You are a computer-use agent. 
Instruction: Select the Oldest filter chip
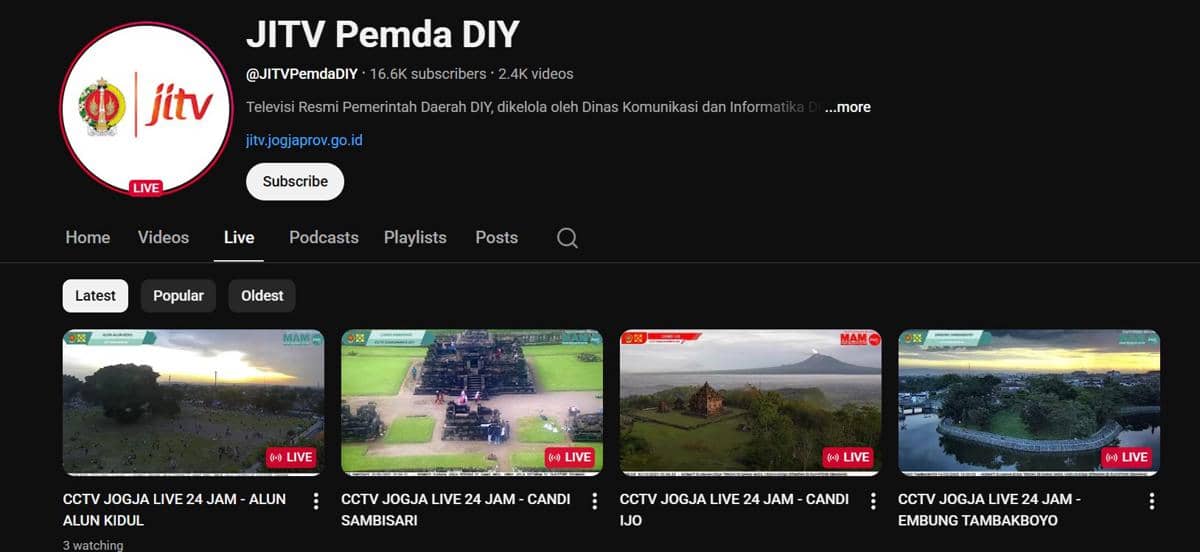[x=262, y=296]
